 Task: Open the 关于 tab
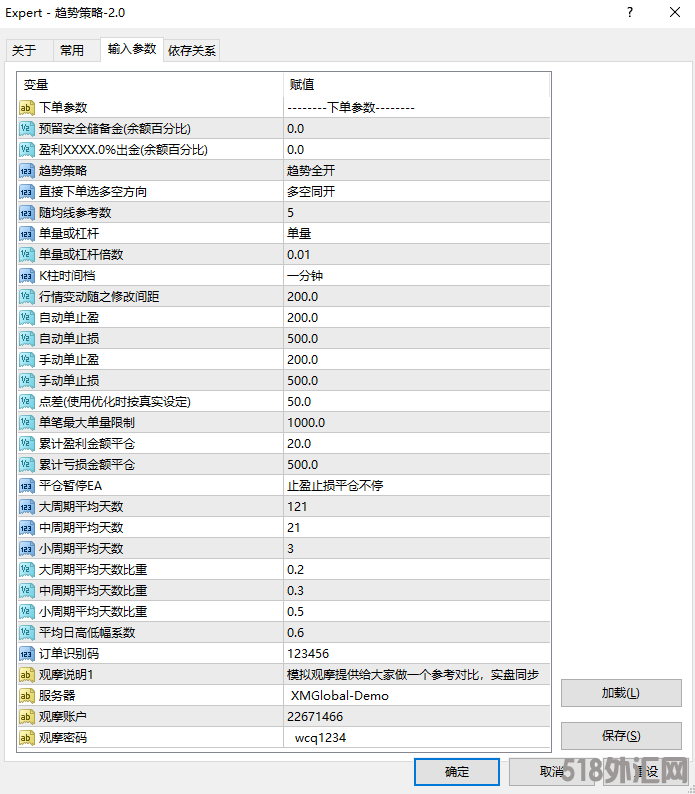(x=25, y=51)
